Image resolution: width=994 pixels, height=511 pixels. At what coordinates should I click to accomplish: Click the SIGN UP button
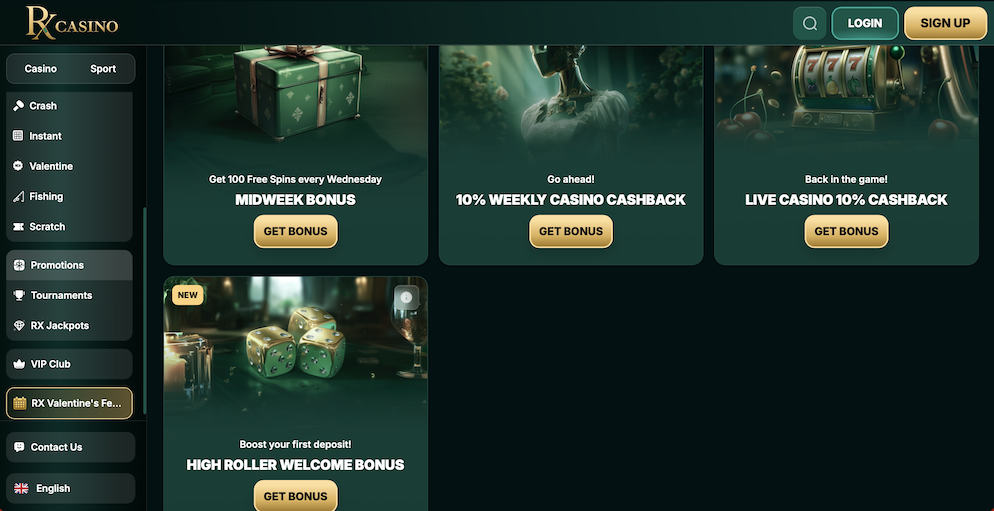(945, 23)
